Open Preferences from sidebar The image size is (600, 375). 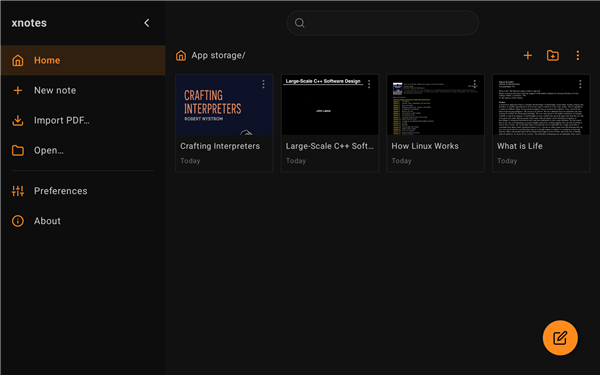click(83, 191)
